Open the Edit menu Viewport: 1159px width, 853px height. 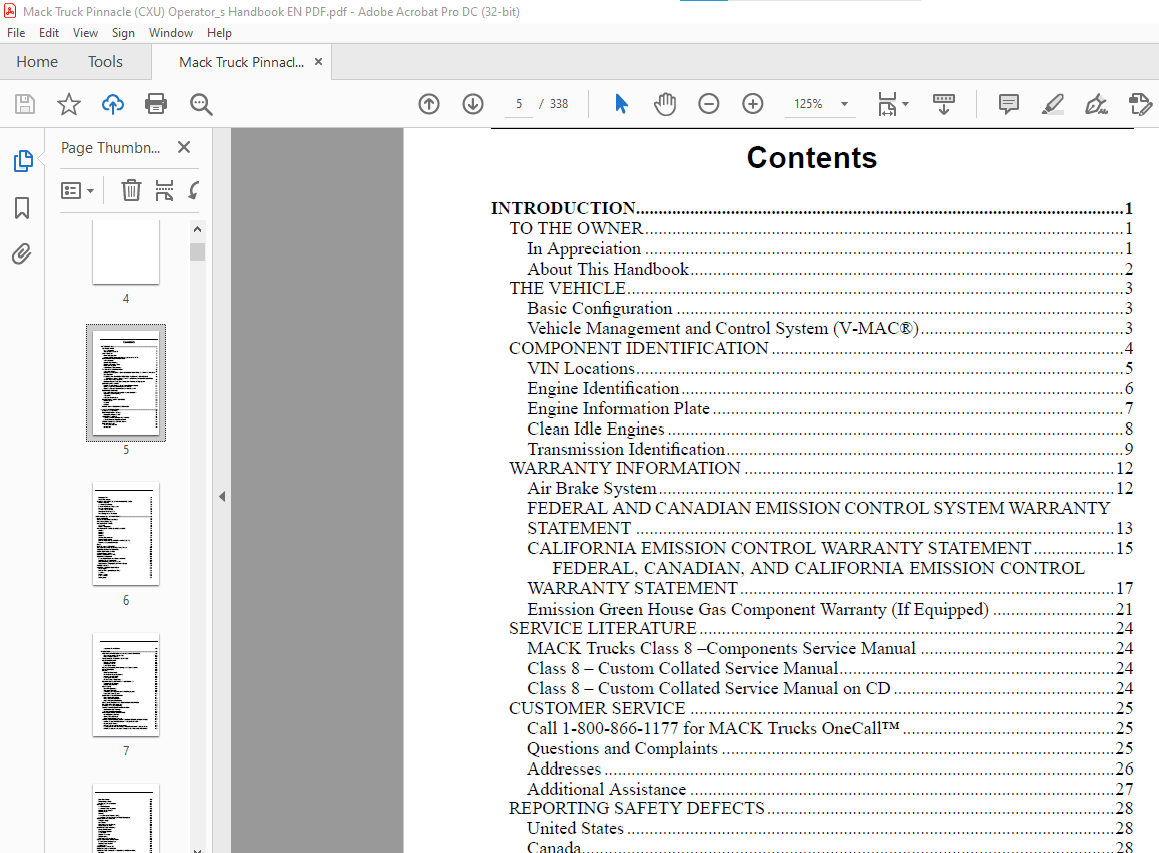(x=49, y=33)
